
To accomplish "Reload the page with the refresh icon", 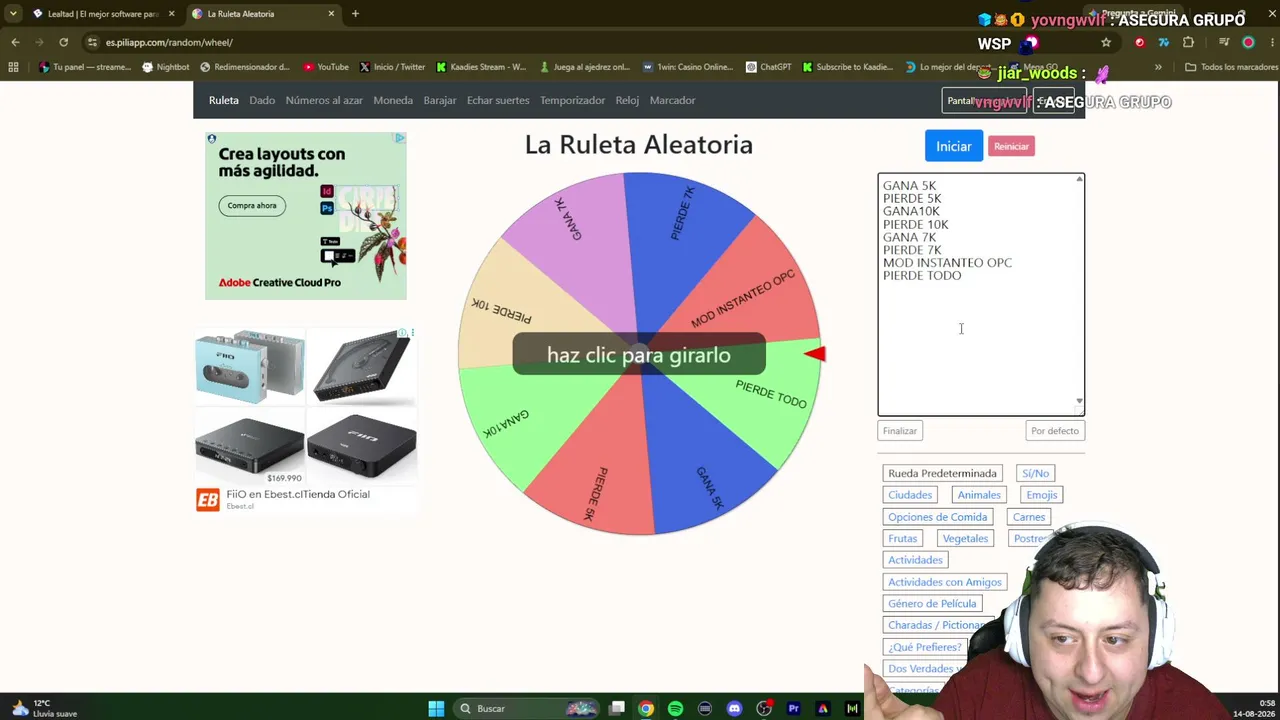I will pos(63,42).
